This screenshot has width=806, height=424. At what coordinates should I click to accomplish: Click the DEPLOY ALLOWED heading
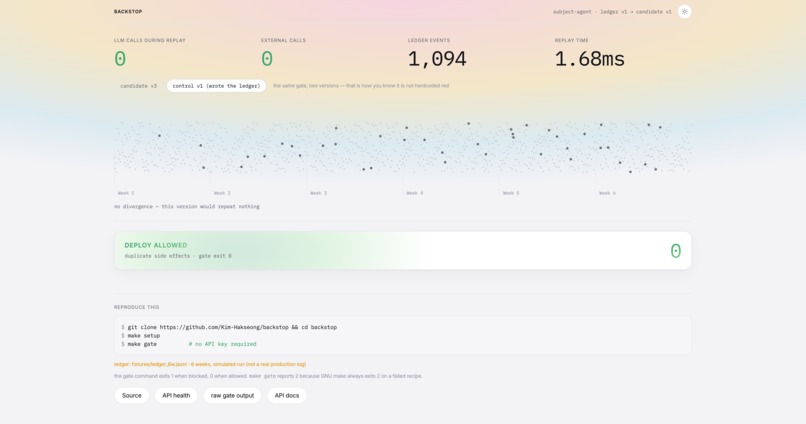tap(156, 245)
